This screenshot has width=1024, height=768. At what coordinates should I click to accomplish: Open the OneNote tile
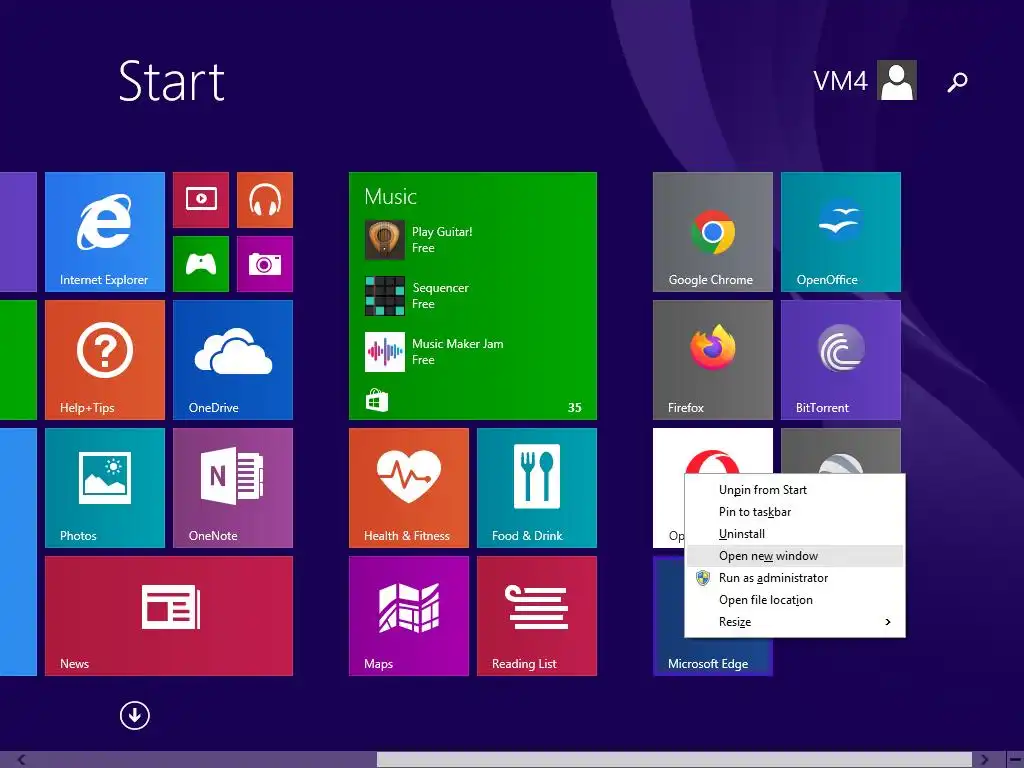click(x=232, y=488)
